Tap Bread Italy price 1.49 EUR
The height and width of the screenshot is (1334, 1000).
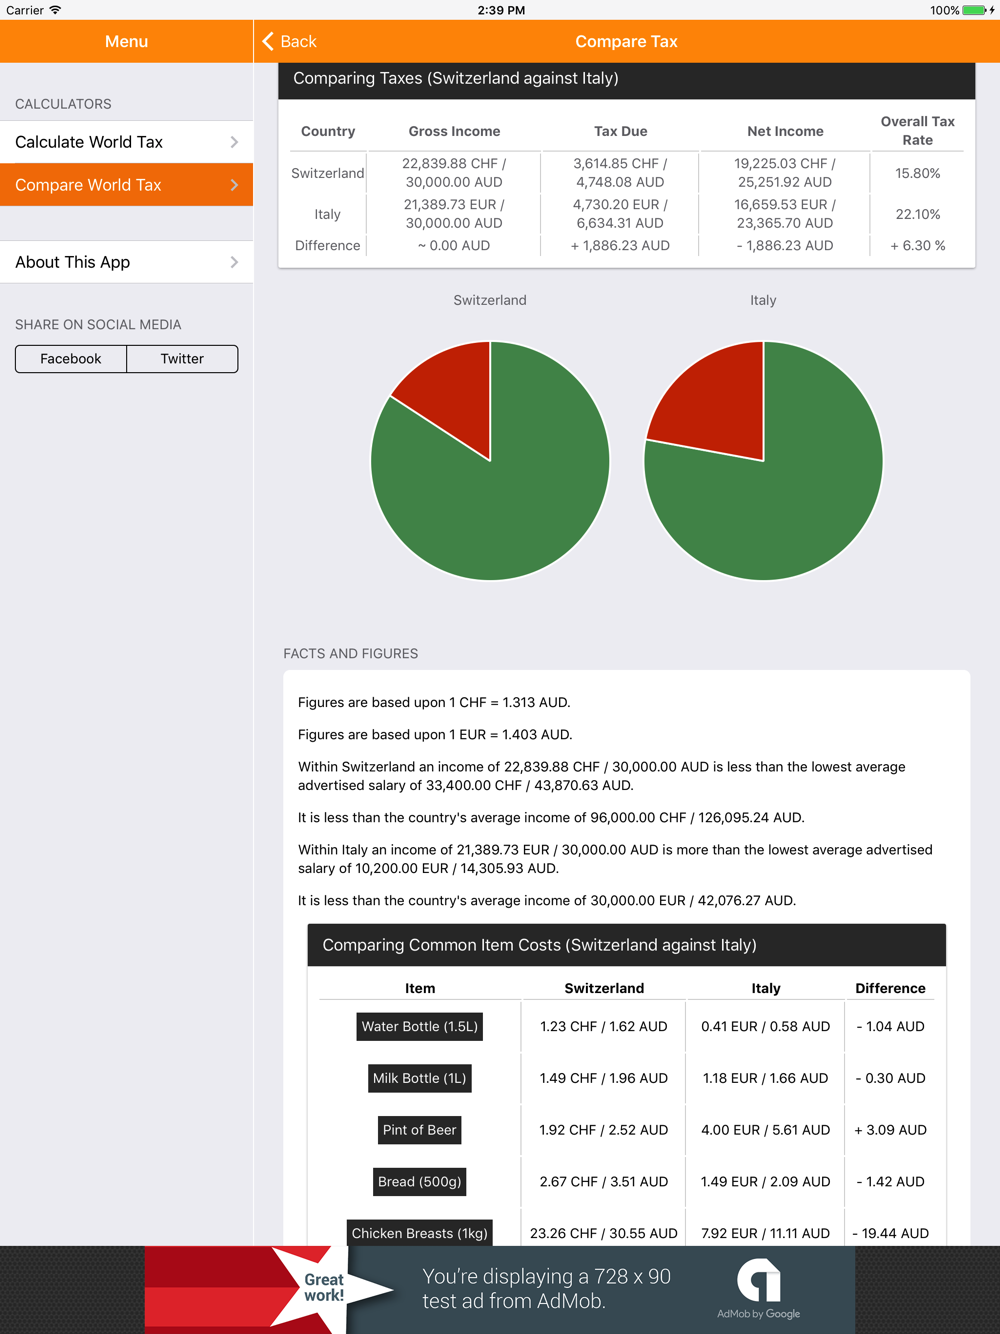pos(765,1182)
